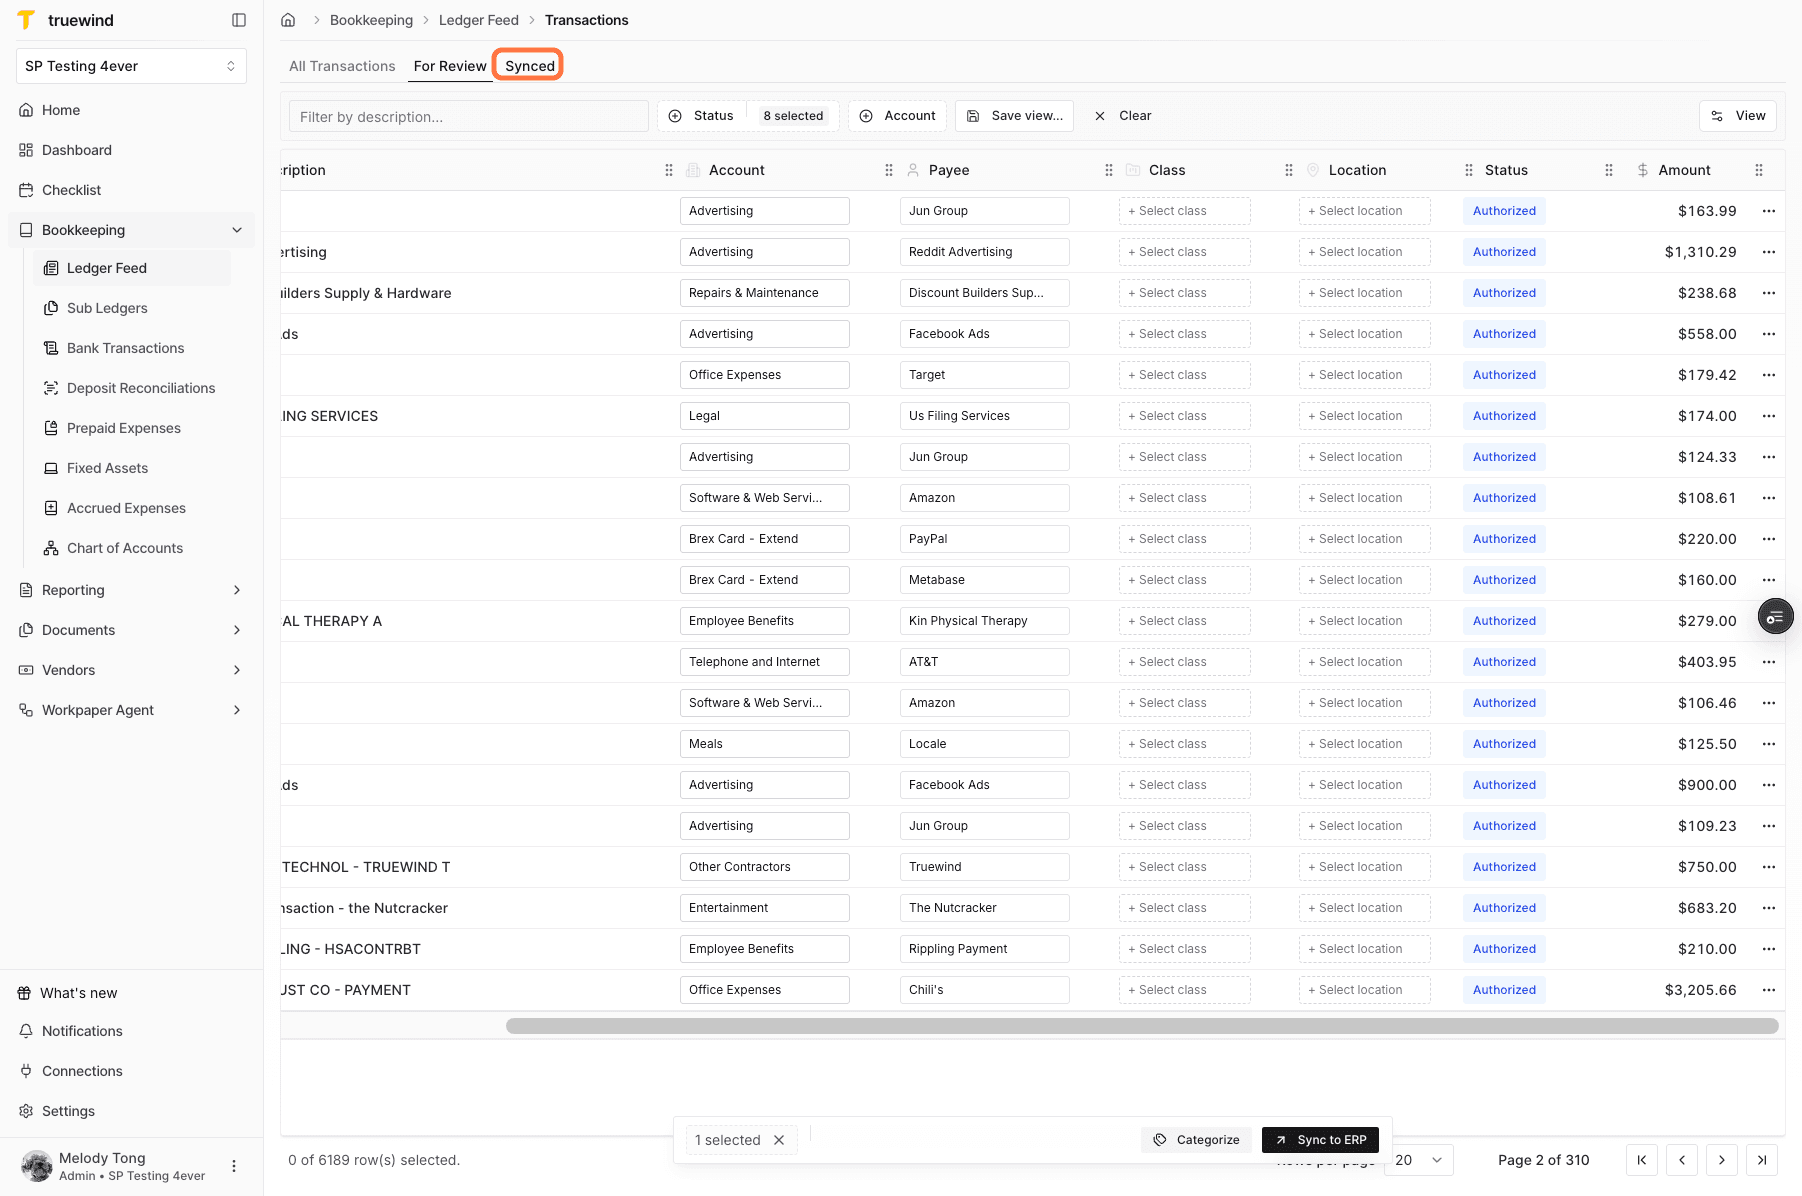This screenshot has width=1802, height=1196.
Task: Click the Amount column drag handle
Action: coord(1759,170)
